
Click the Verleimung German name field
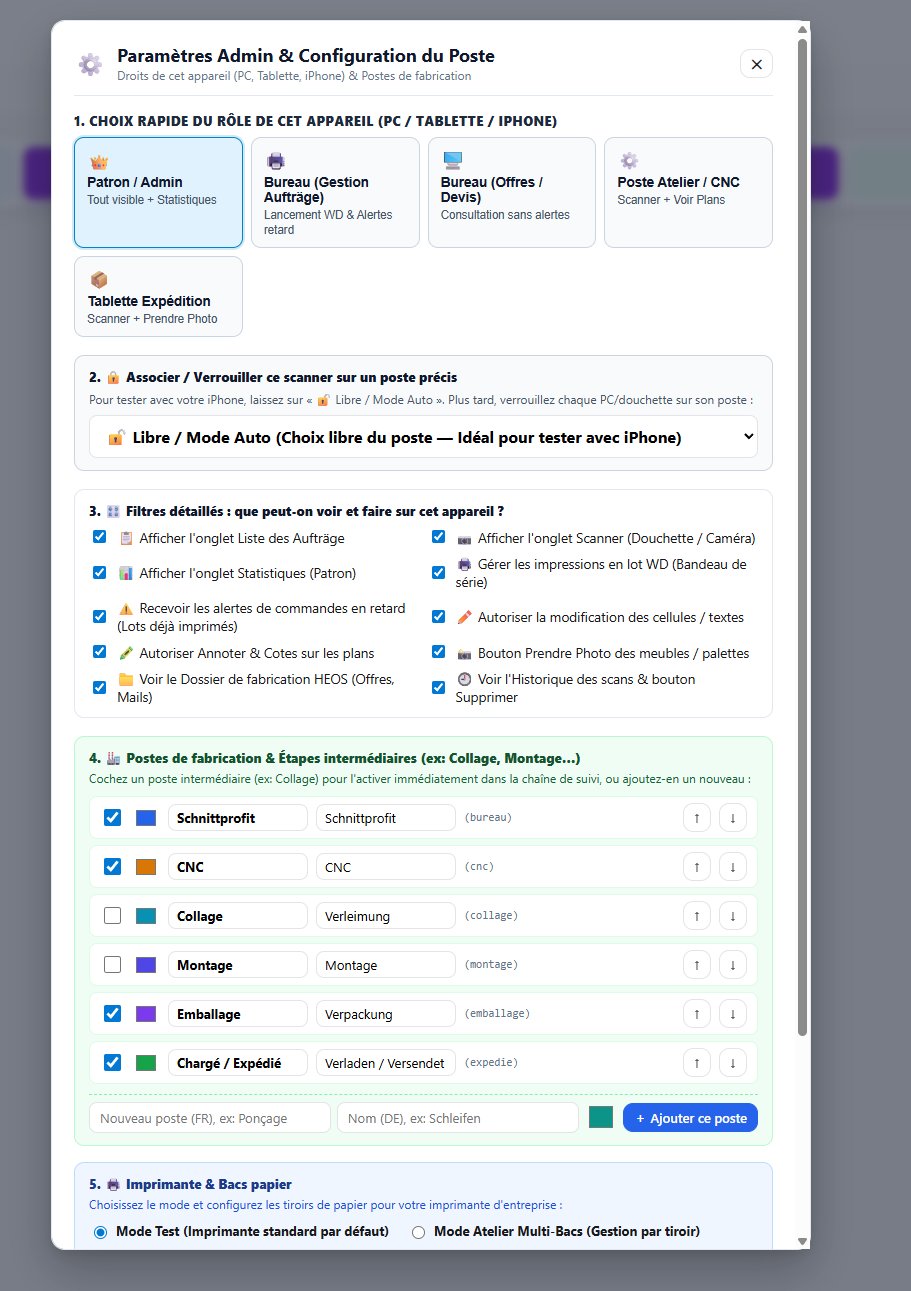[386, 916]
